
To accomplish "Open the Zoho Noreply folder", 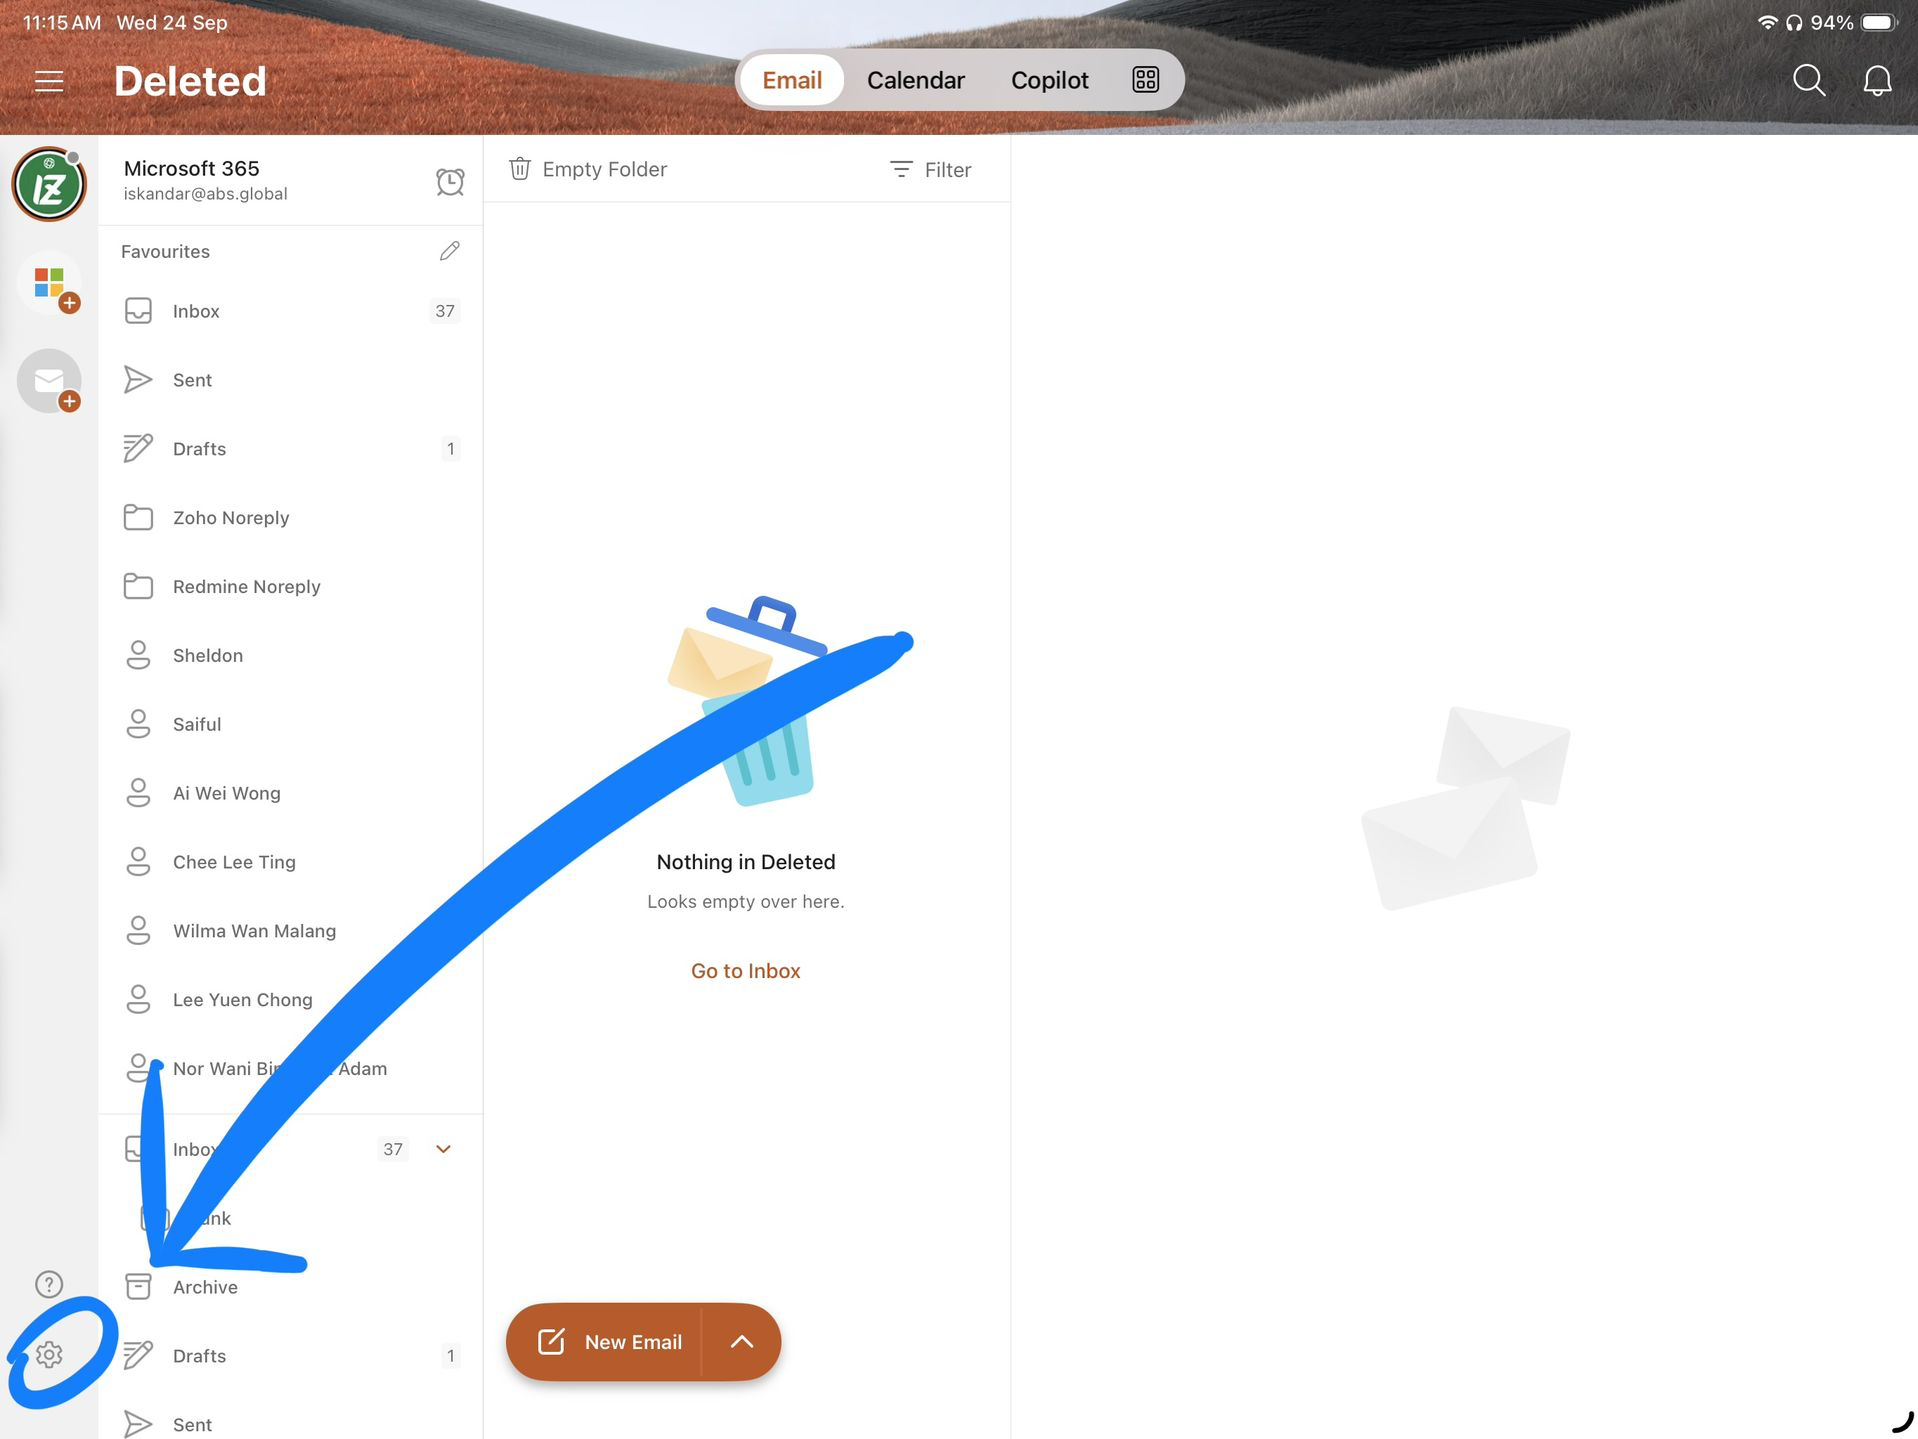I will click(x=291, y=518).
